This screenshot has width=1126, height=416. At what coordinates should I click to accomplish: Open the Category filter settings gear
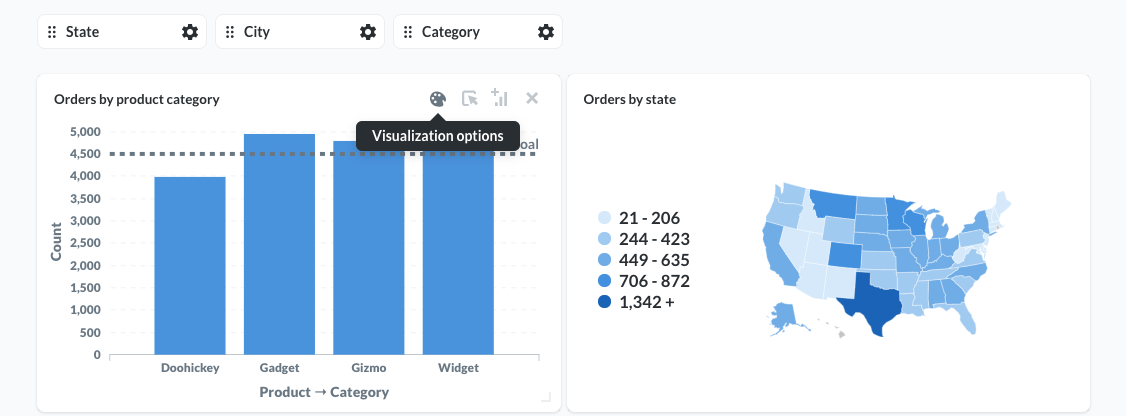point(546,32)
